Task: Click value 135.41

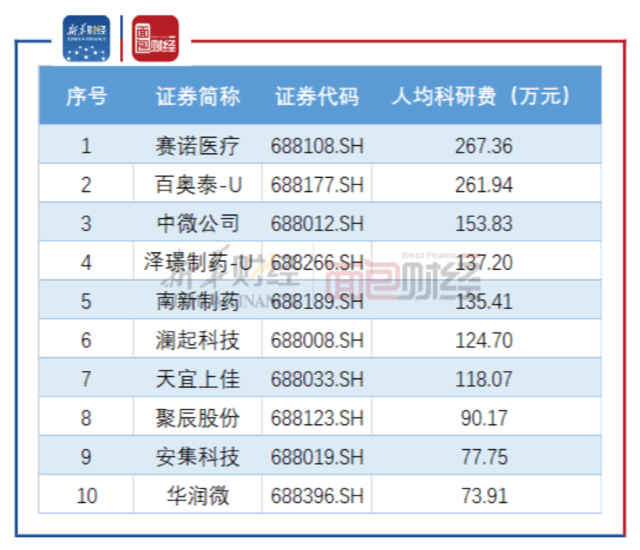Action: [484, 302]
